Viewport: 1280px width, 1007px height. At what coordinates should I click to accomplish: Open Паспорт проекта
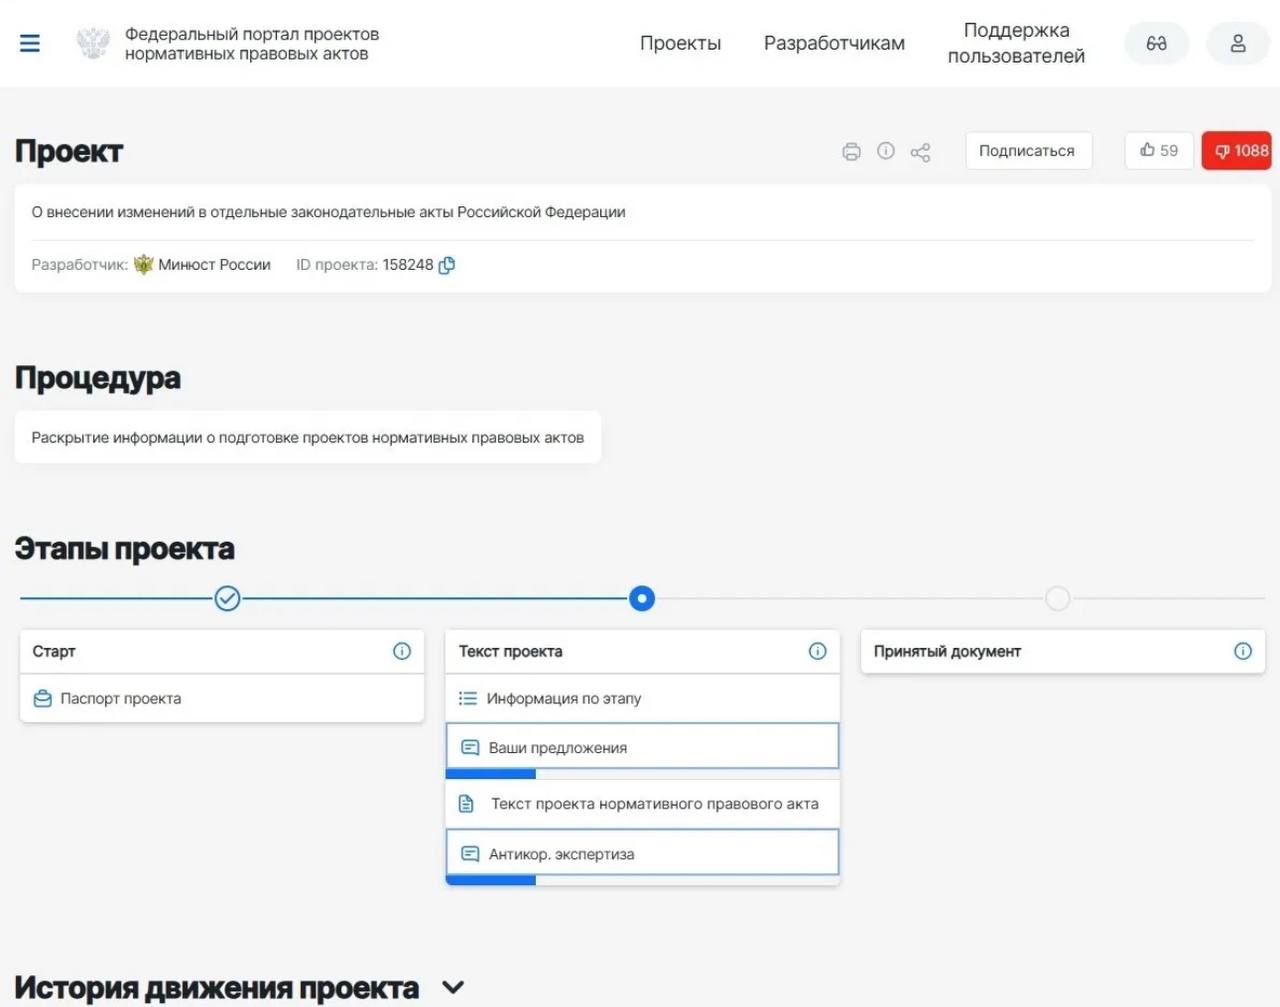pyautogui.click(x=222, y=698)
